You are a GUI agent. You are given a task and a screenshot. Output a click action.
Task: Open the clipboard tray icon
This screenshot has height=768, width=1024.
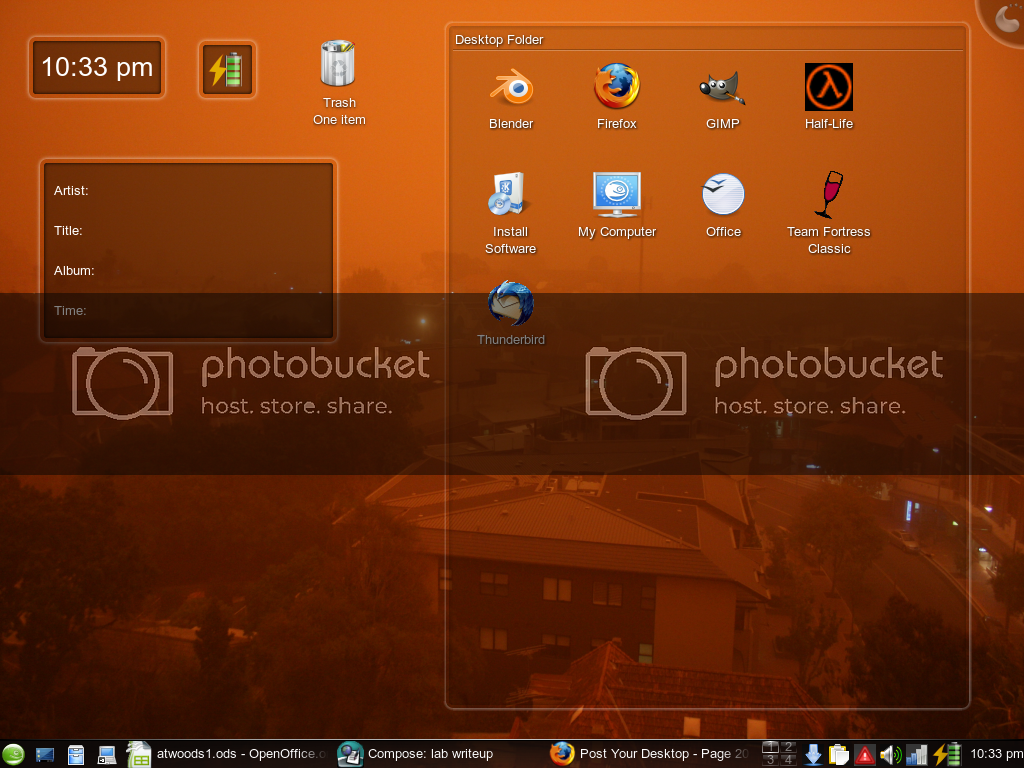839,755
